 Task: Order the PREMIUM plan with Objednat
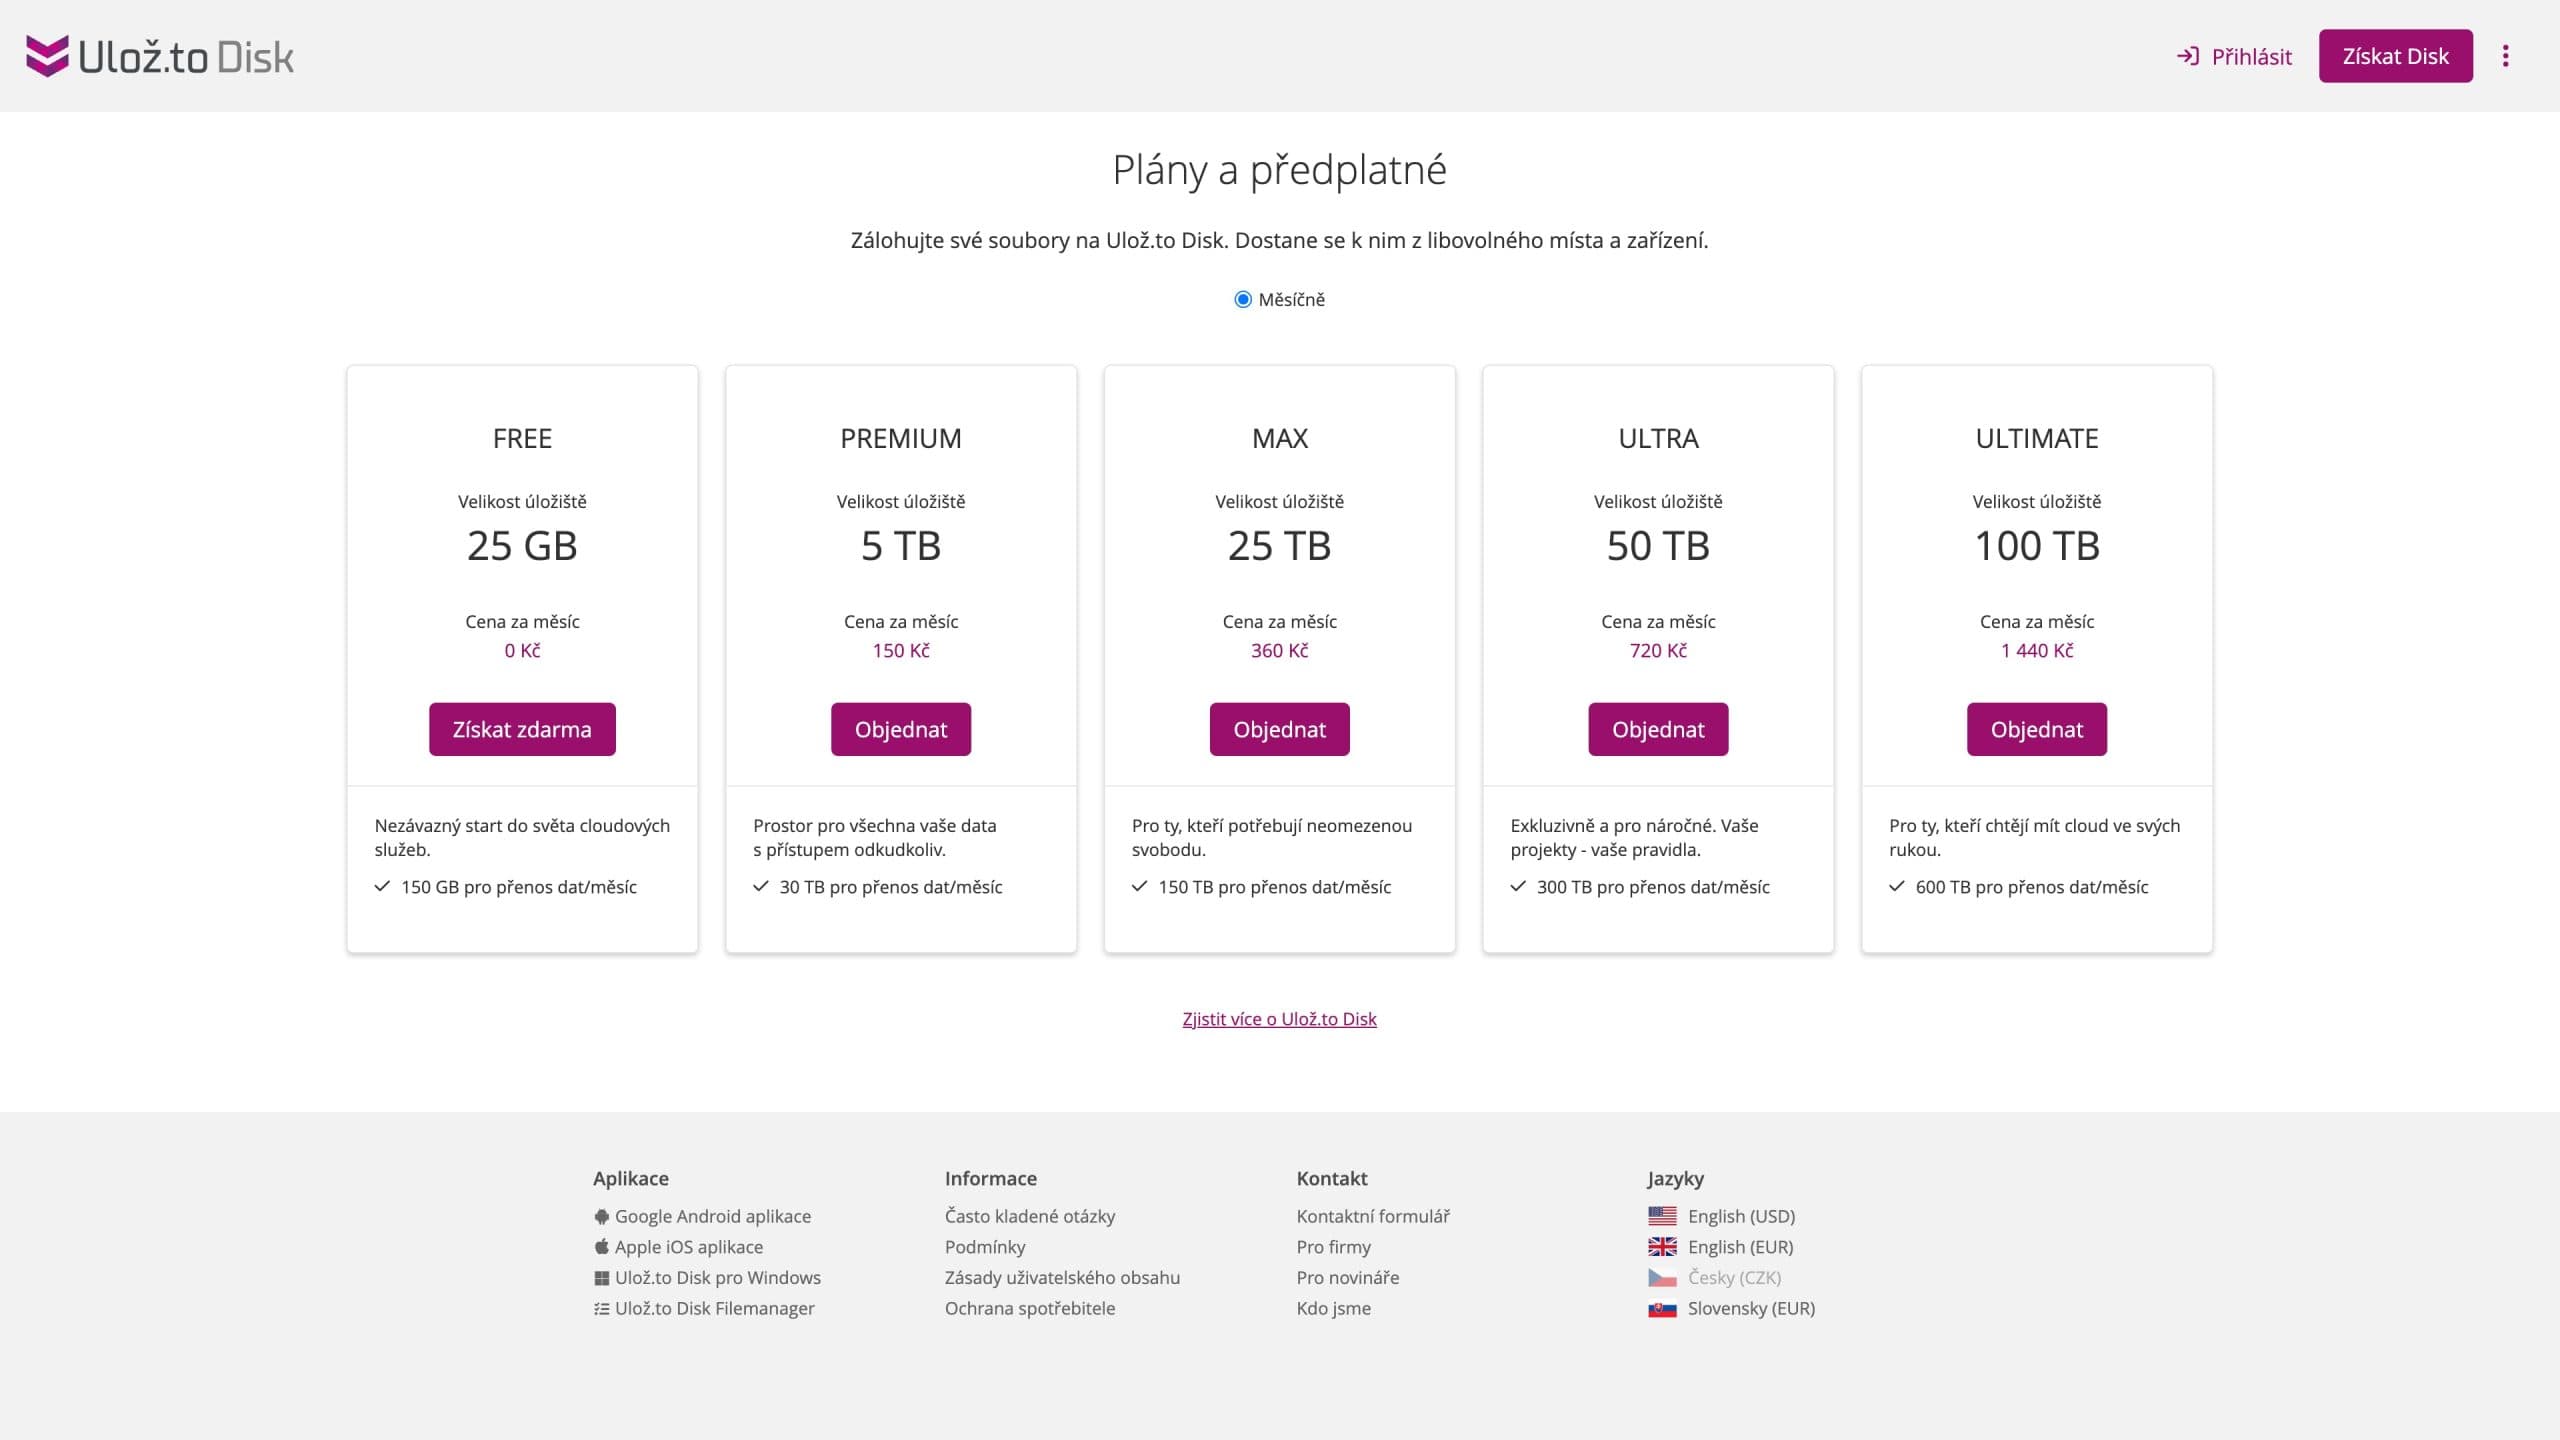pyautogui.click(x=901, y=729)
